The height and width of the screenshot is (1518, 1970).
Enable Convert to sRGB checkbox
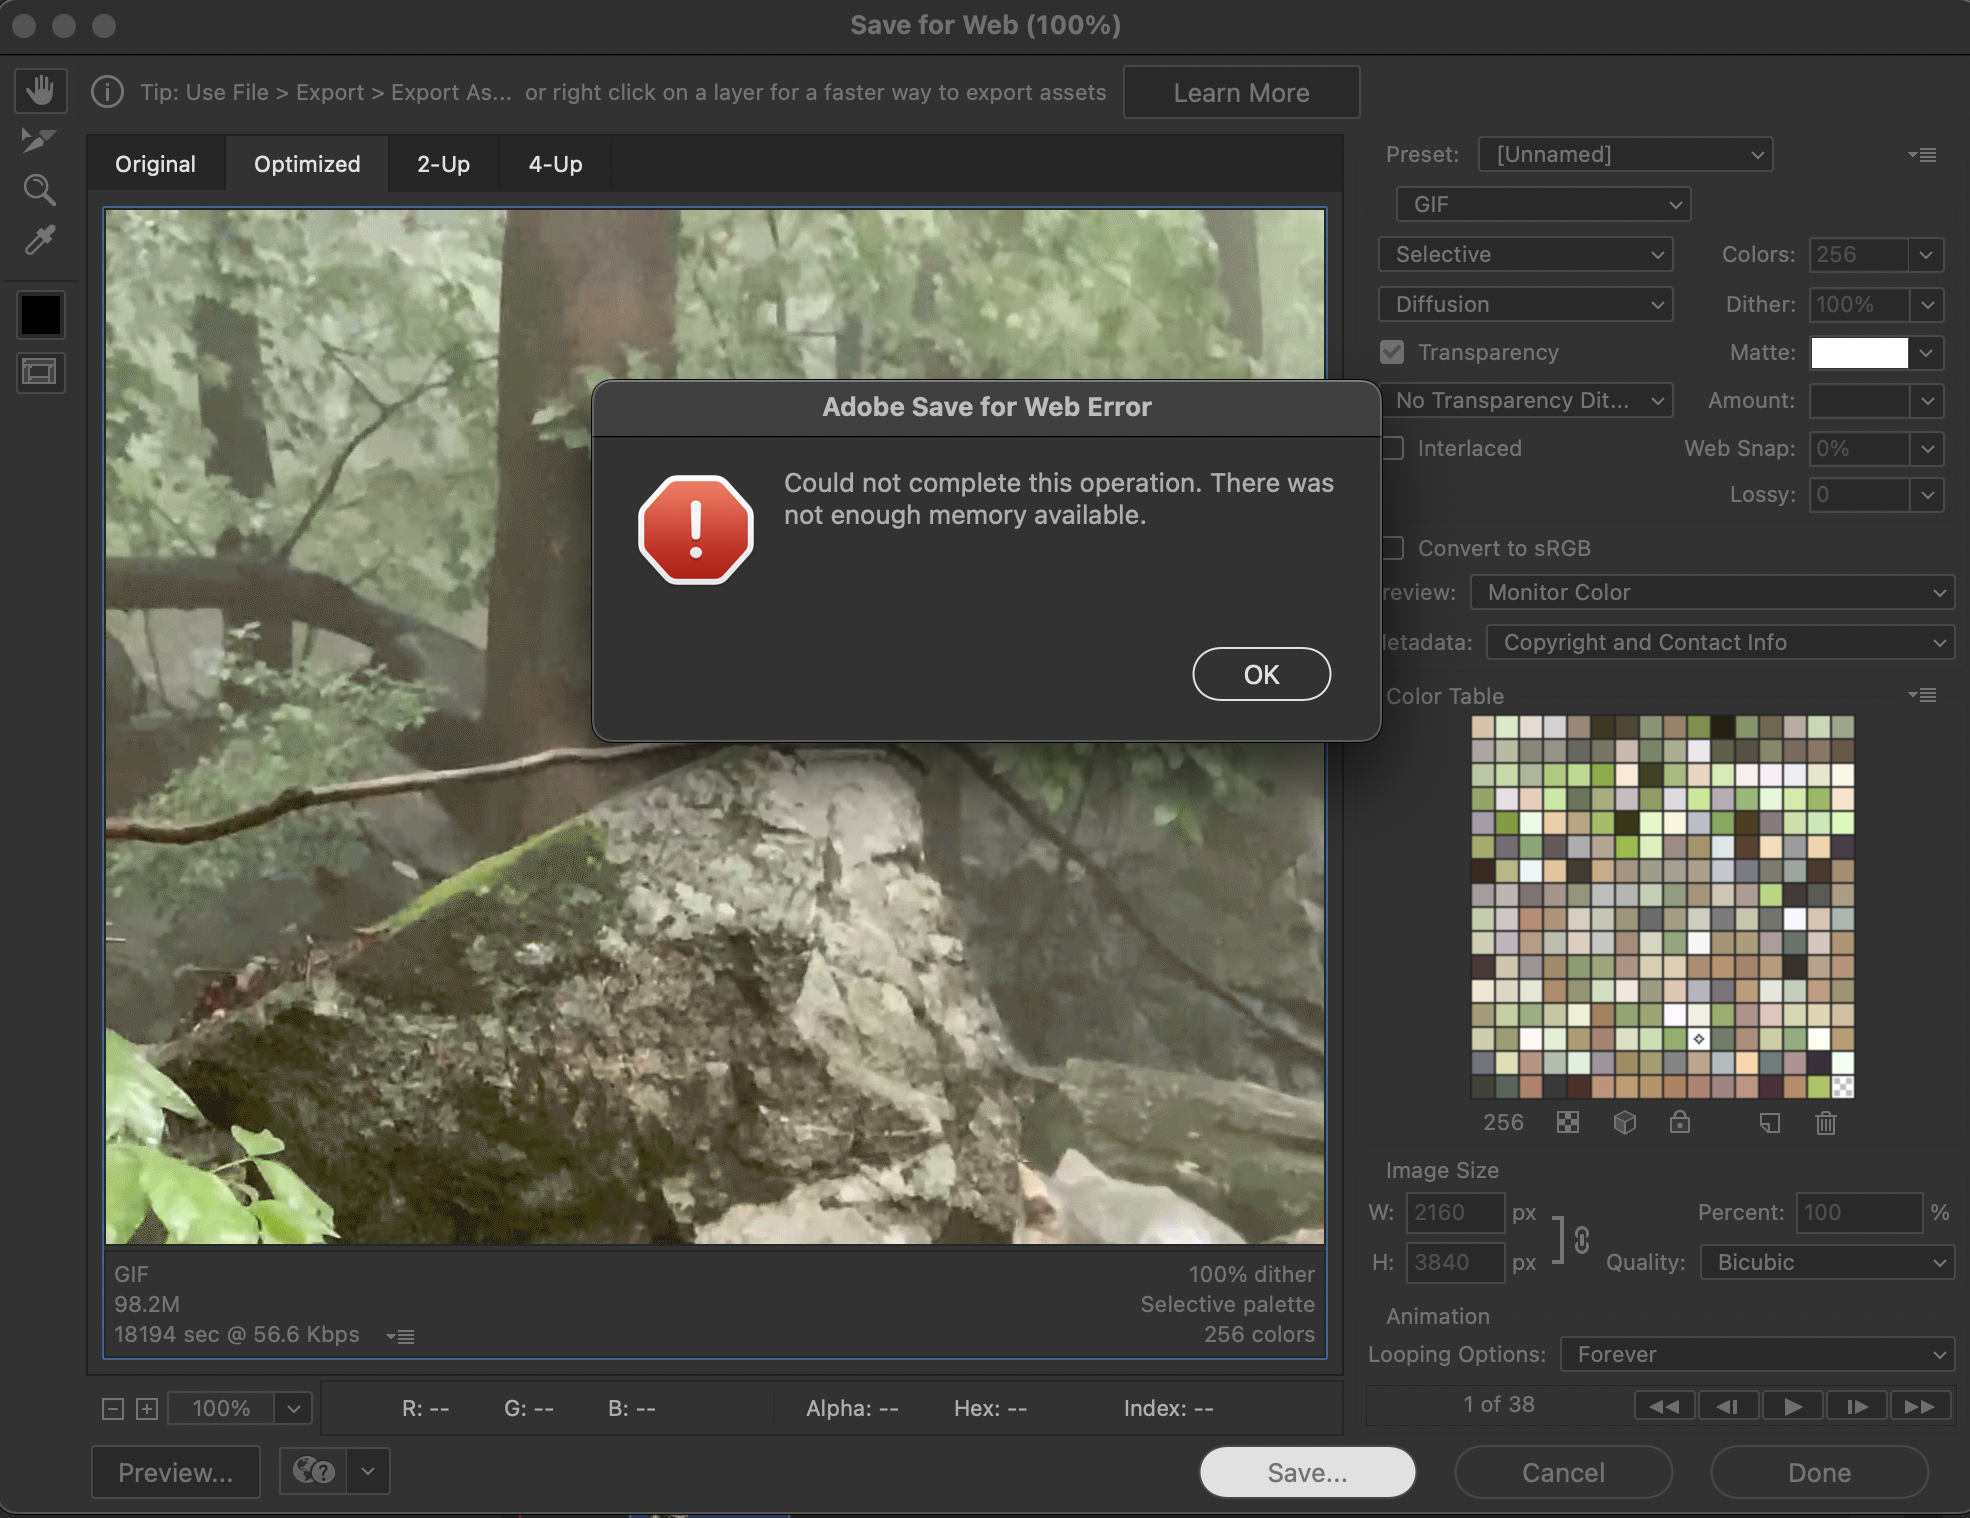pos(1393,548)
